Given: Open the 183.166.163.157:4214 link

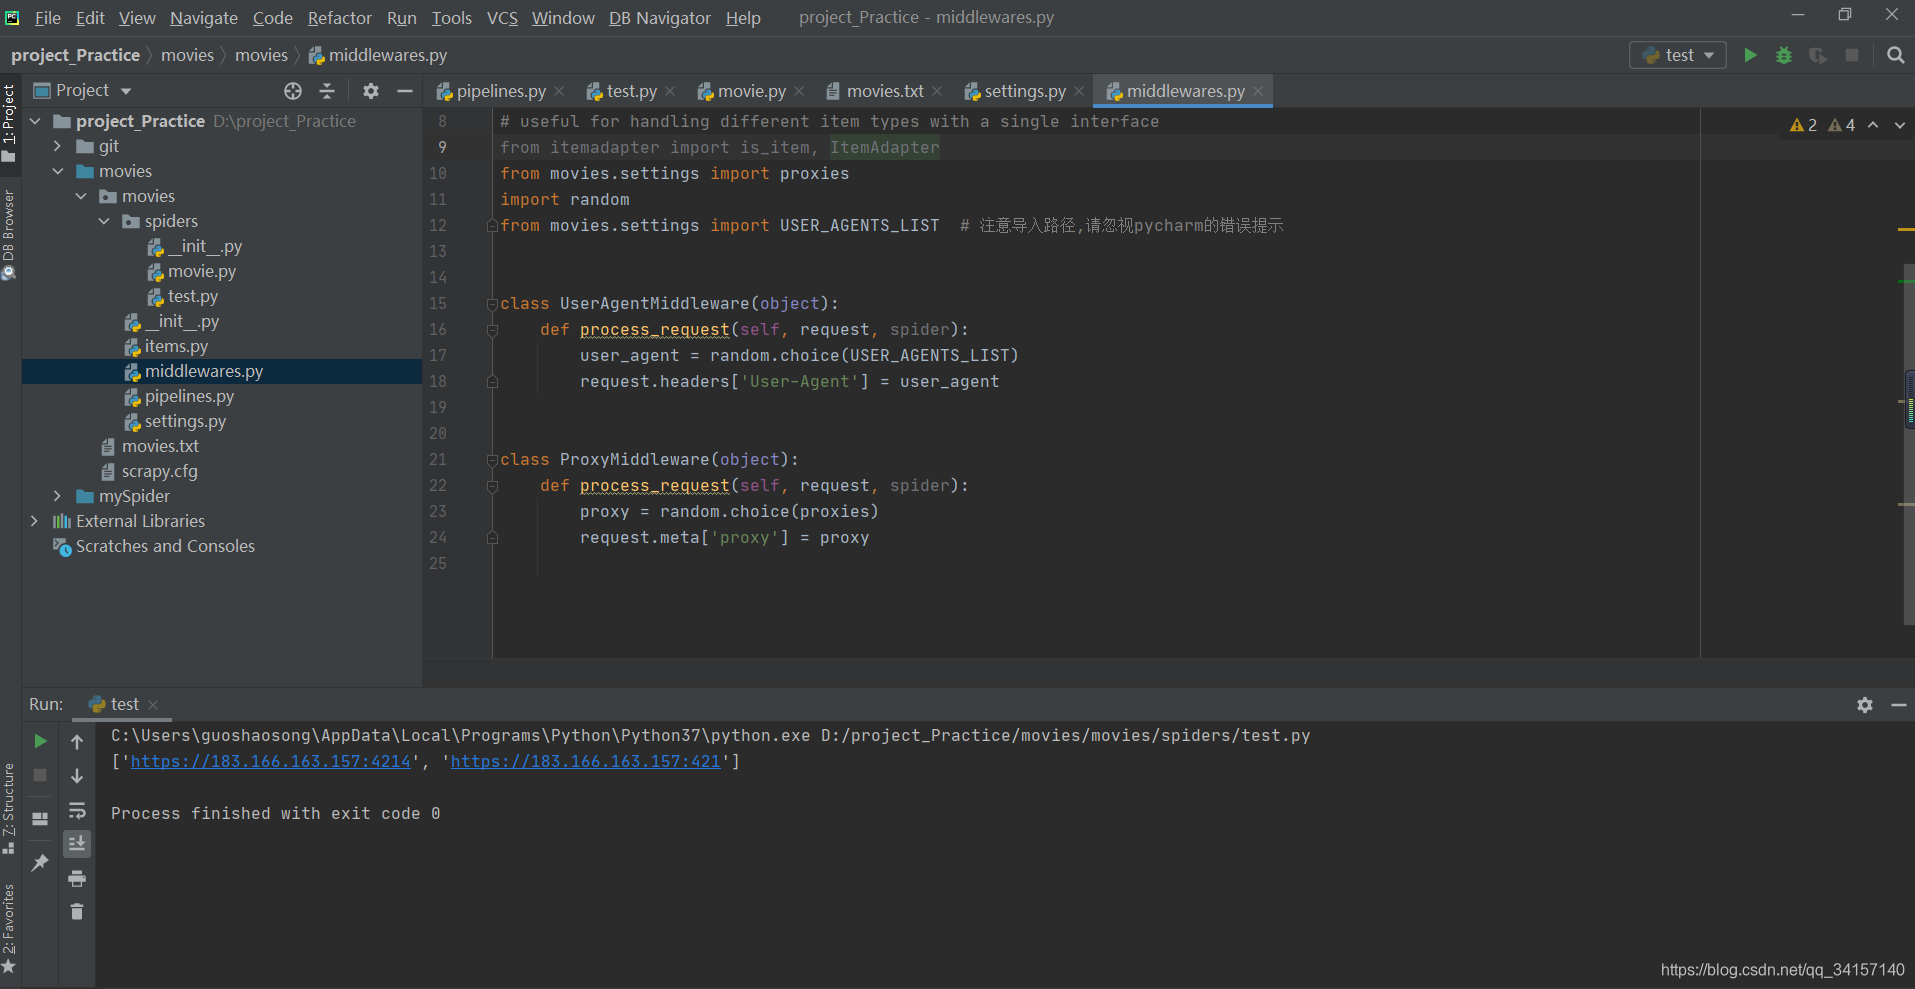Looking at the screenshot, I should tap(270, 761).
